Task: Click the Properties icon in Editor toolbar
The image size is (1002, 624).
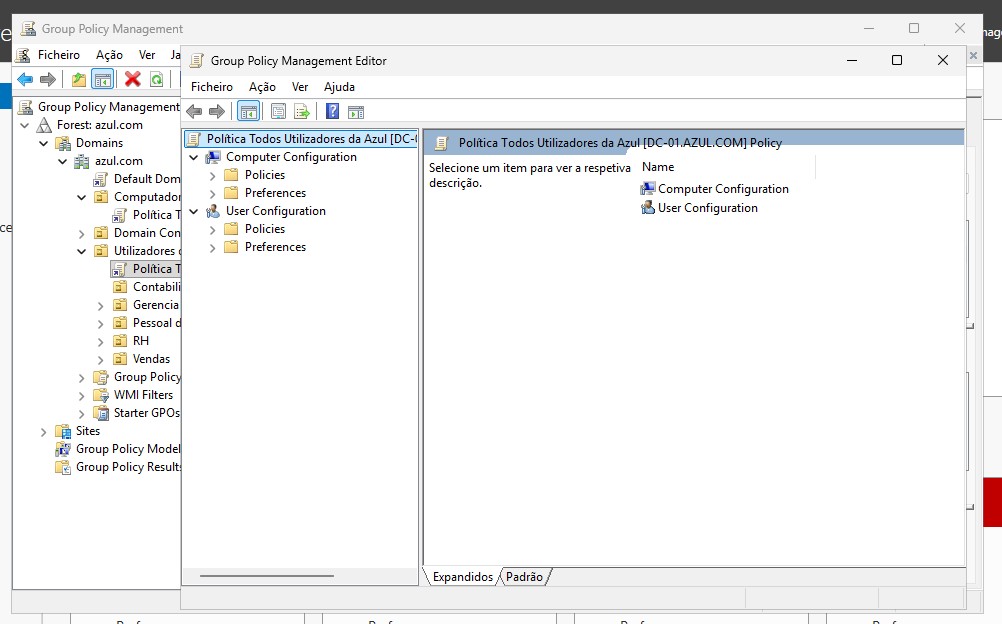Action: (278, 112)
